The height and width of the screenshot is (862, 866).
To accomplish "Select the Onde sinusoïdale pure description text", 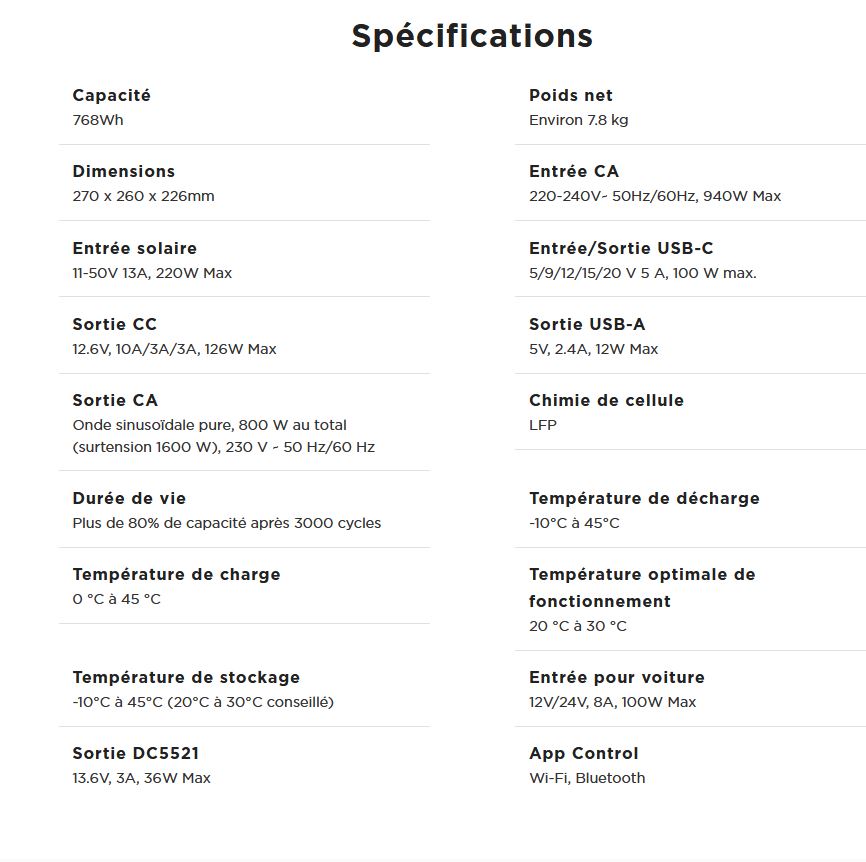I will [224, 436].
